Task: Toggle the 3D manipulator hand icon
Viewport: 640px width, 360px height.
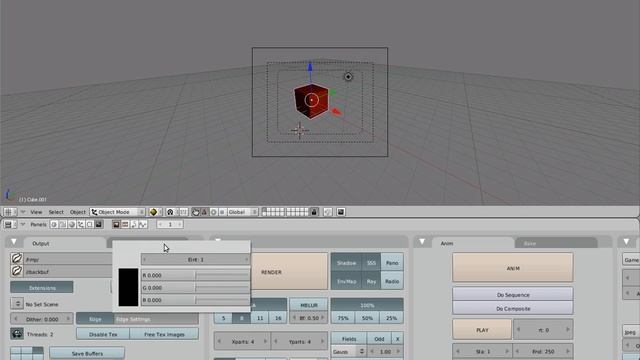Action: [x=196, y=212]
